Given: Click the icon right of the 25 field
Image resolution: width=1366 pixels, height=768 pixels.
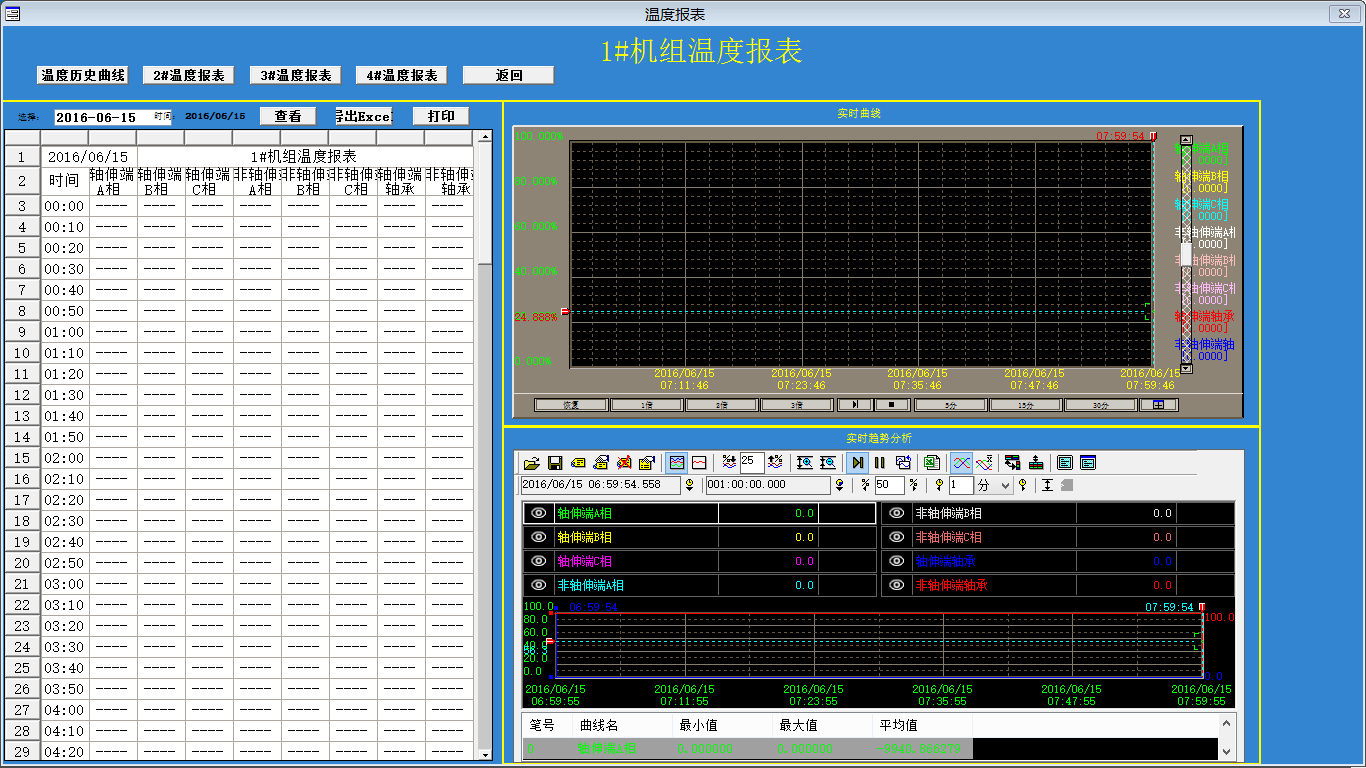Looking at the screenshot, I should 775,463.
